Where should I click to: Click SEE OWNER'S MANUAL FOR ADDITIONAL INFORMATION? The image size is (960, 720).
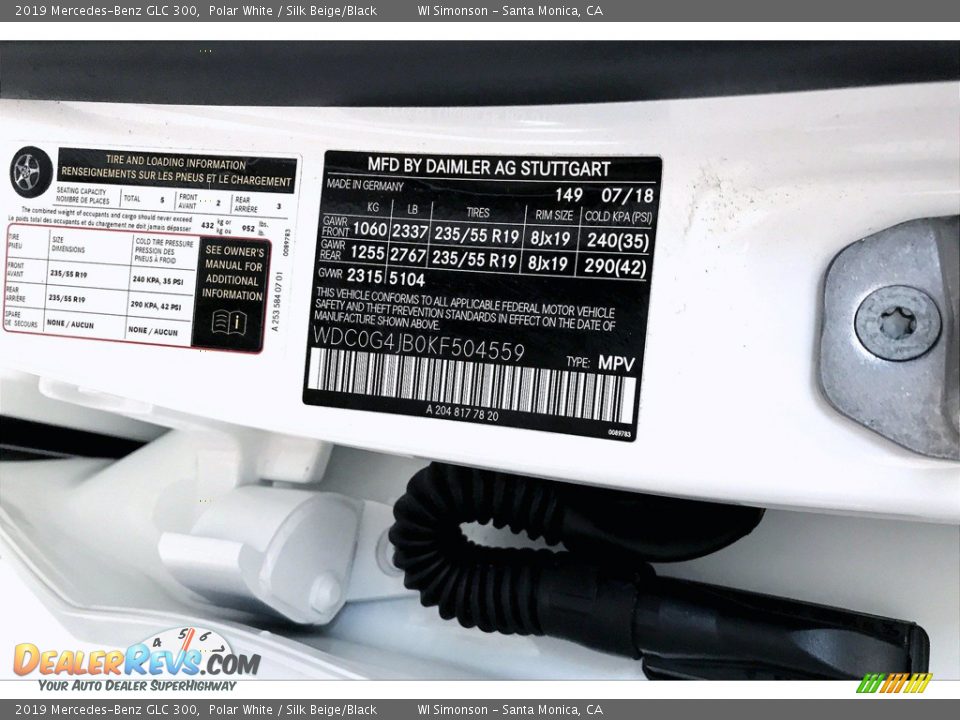[233, 273]
